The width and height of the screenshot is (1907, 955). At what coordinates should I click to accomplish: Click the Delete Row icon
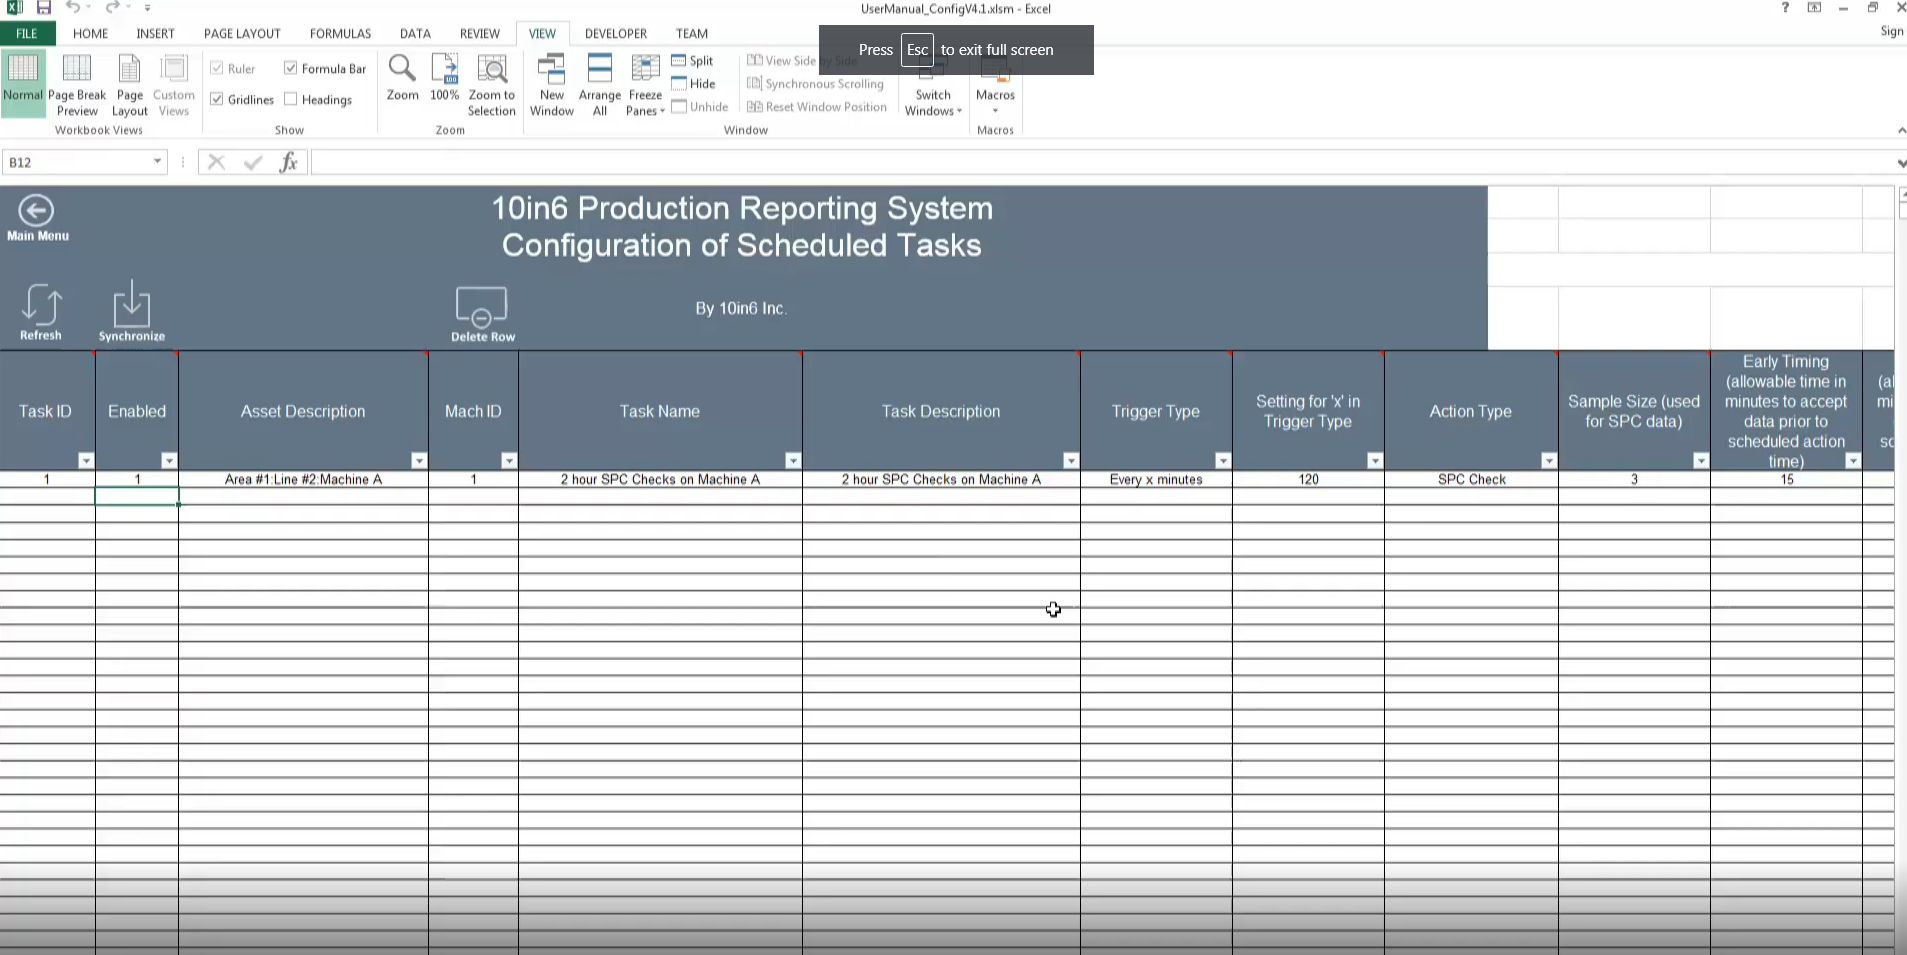click(x=481, y=307)
